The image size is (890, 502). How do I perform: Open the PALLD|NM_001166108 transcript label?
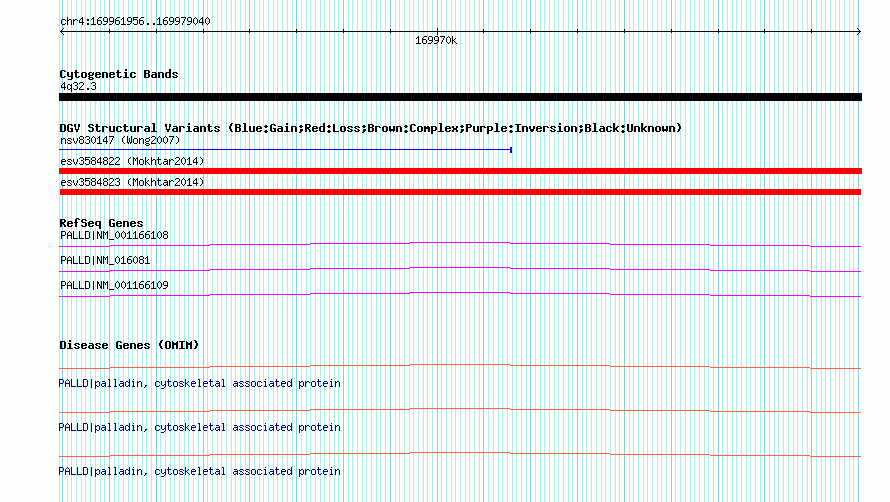tap(114, 235)
